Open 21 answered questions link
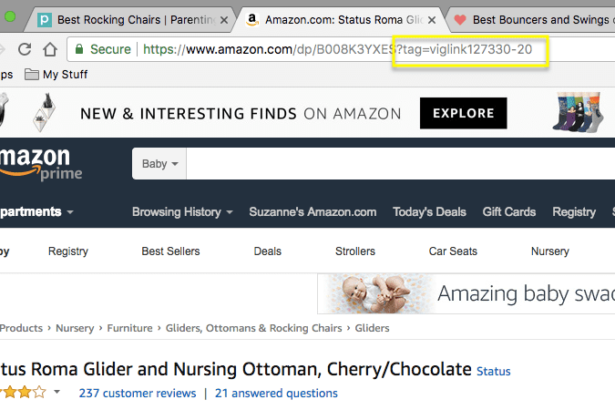 click(x=276, y=393)
